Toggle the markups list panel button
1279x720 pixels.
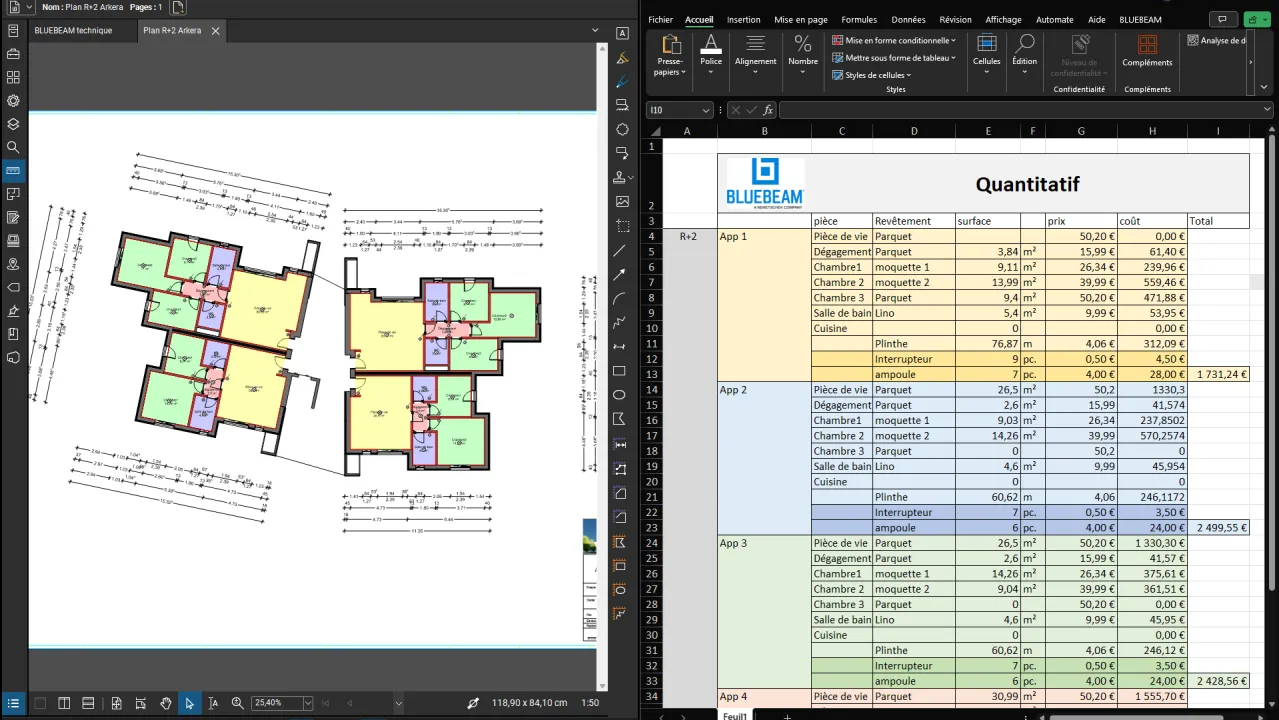[13, 703]
